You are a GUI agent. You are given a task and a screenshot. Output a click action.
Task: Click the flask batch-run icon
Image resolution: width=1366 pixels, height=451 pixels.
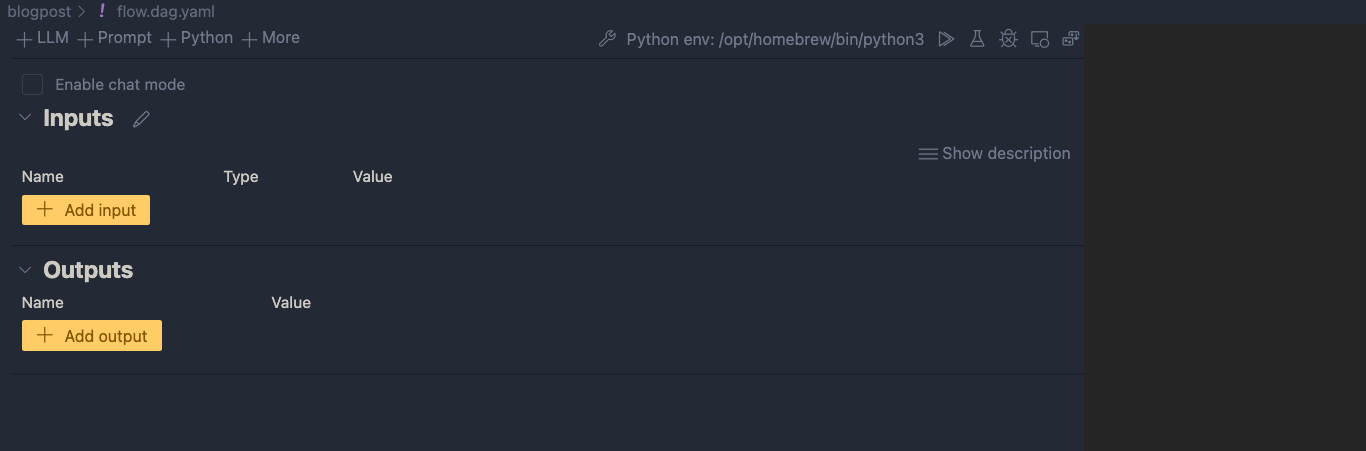pyautogui.click(x=977, y=39)
